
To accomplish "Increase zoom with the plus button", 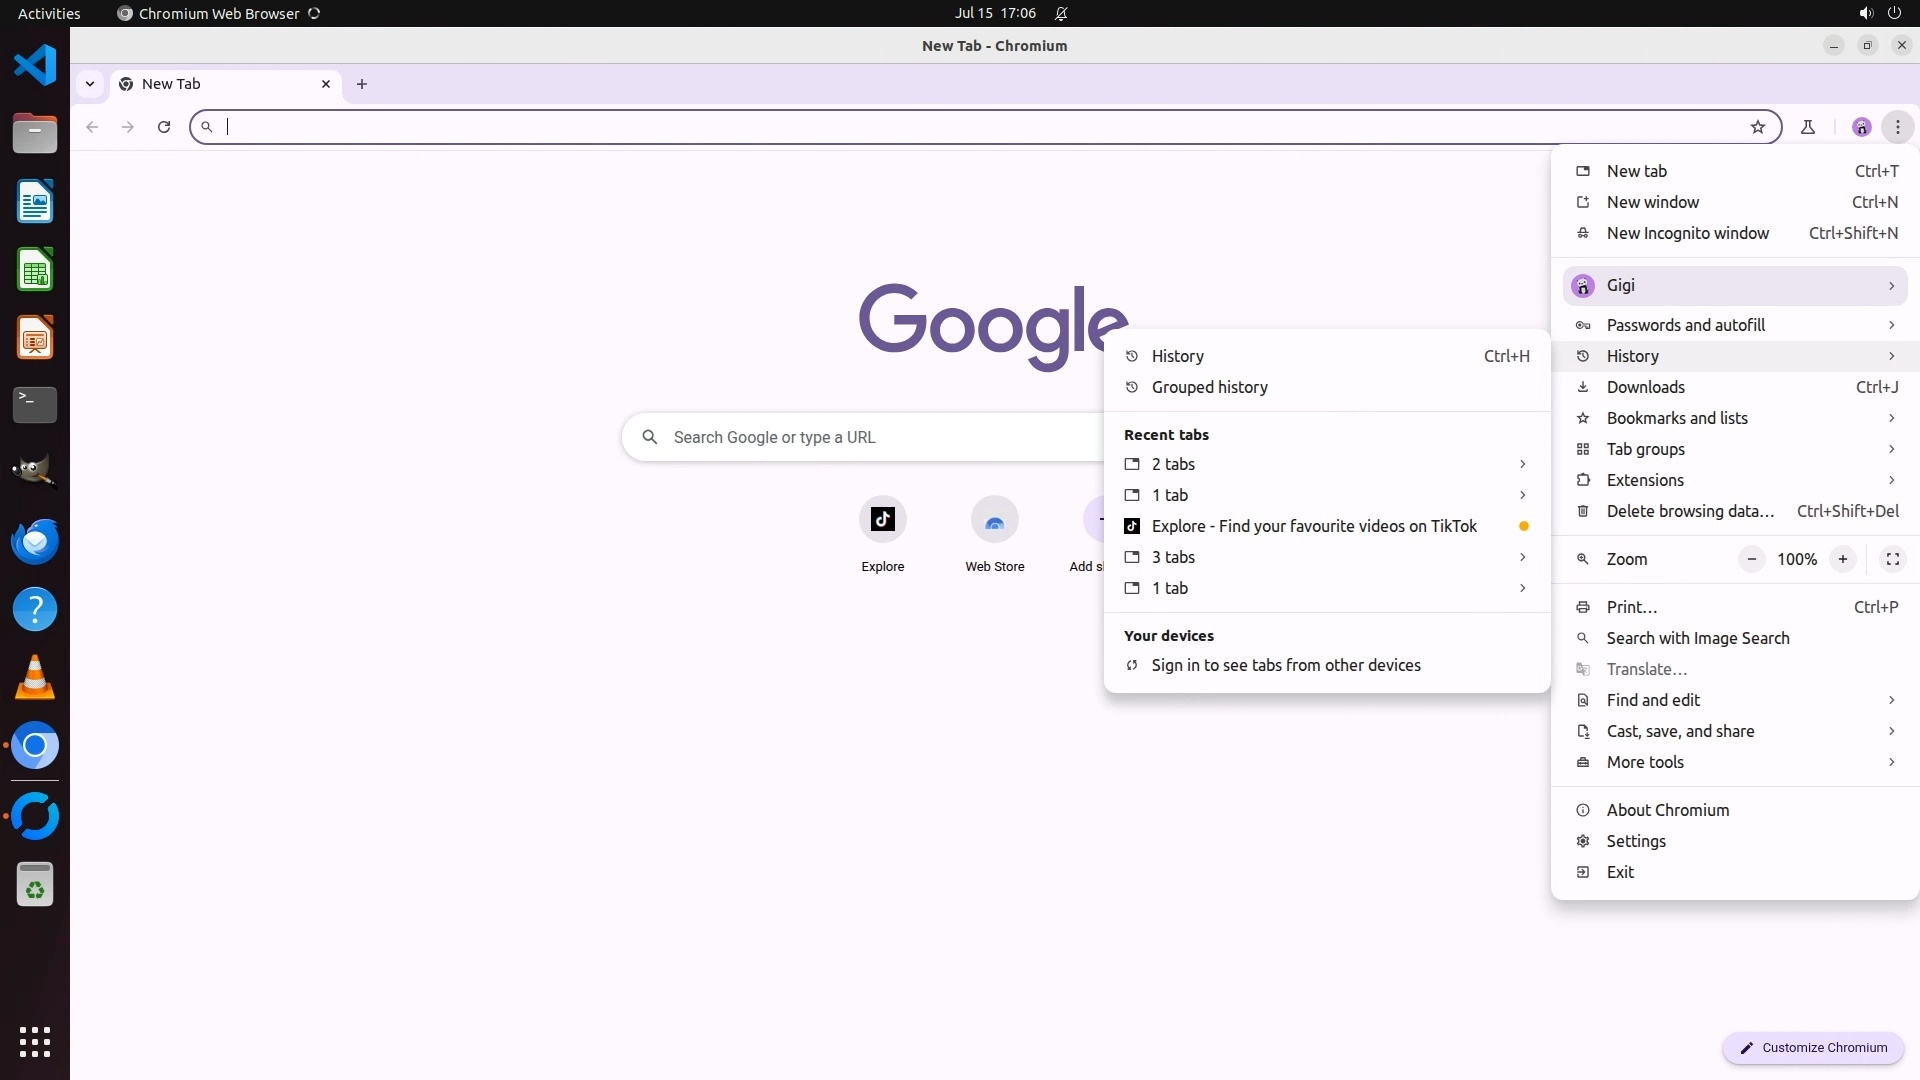I will [1842, 559].
